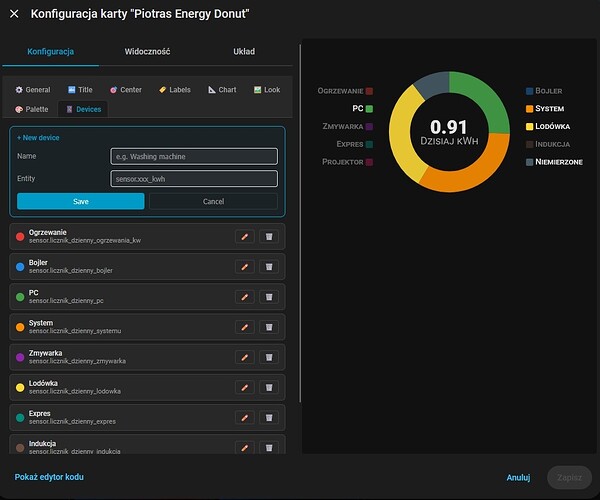
Task: Select the General section tab
Action: tap(33, 90)
